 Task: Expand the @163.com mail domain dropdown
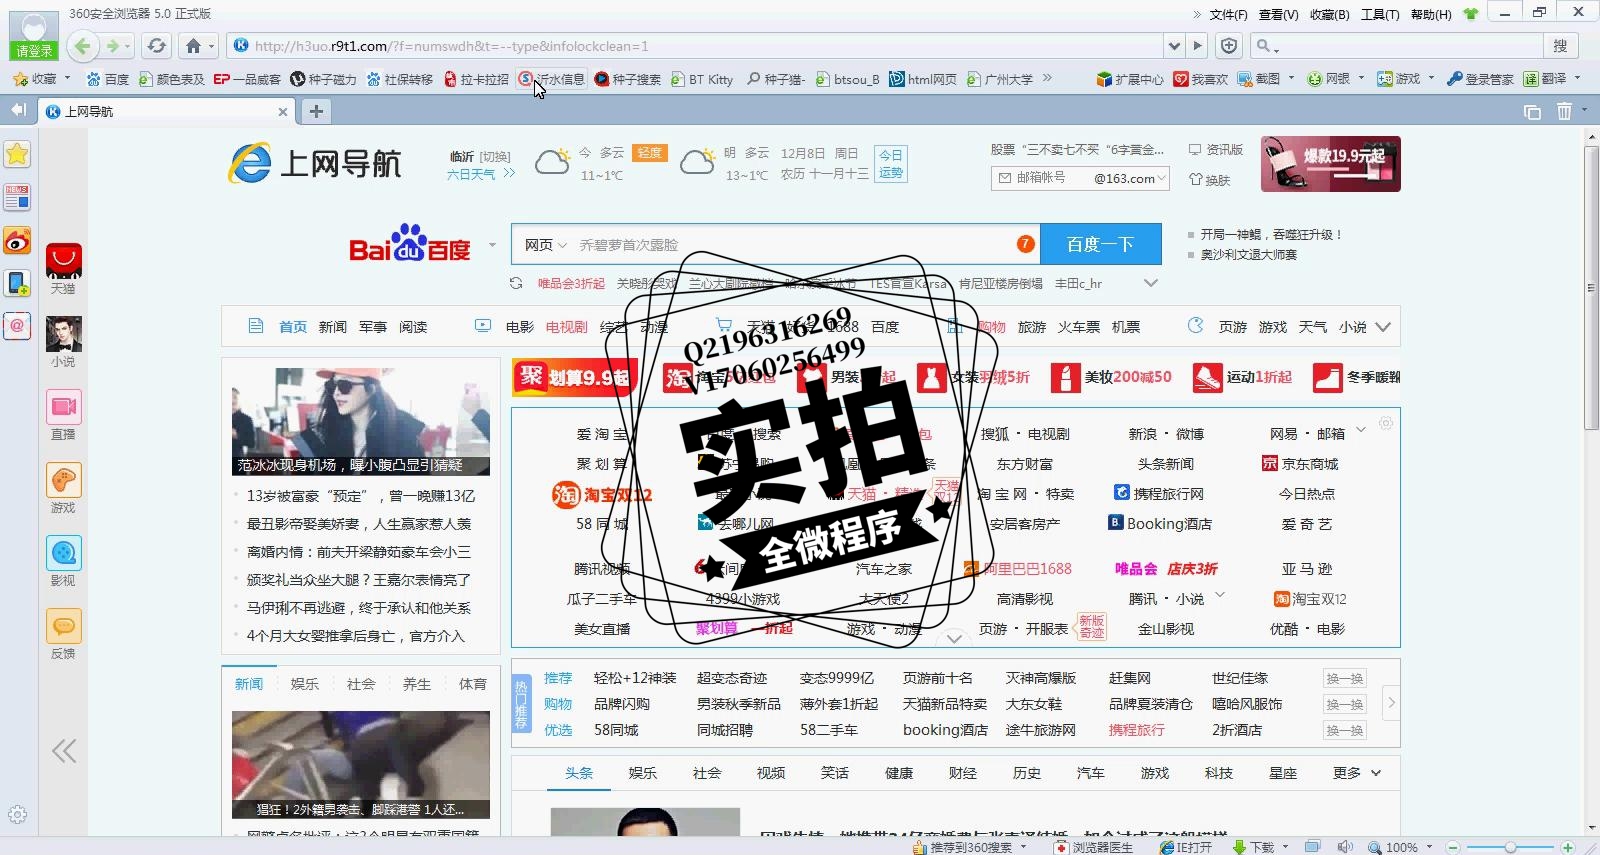[x=1163, y=179]
